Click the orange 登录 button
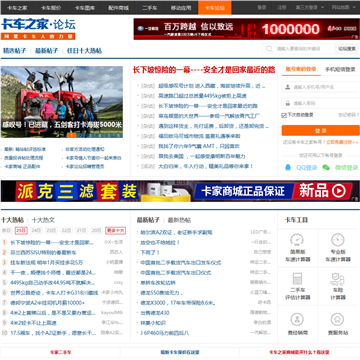The image size is (360, 360). [320, 130]
